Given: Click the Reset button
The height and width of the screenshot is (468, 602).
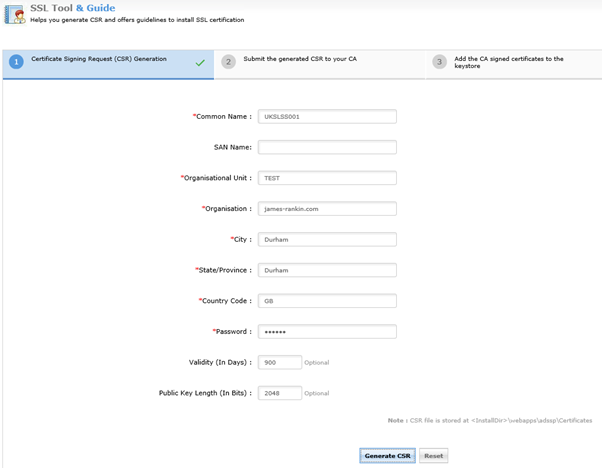Looking at the screenshot, I should pyautogui.click(x=433, y=456).
